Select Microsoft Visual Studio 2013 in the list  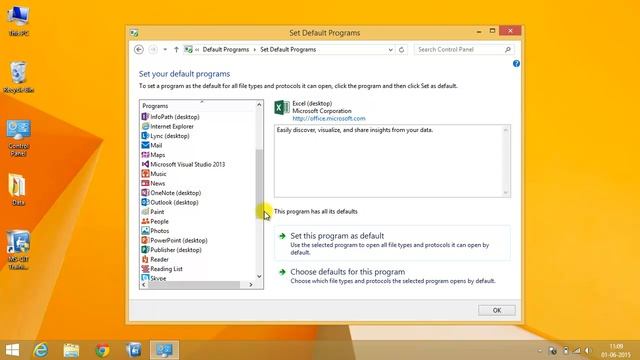(x=183, y=164)
